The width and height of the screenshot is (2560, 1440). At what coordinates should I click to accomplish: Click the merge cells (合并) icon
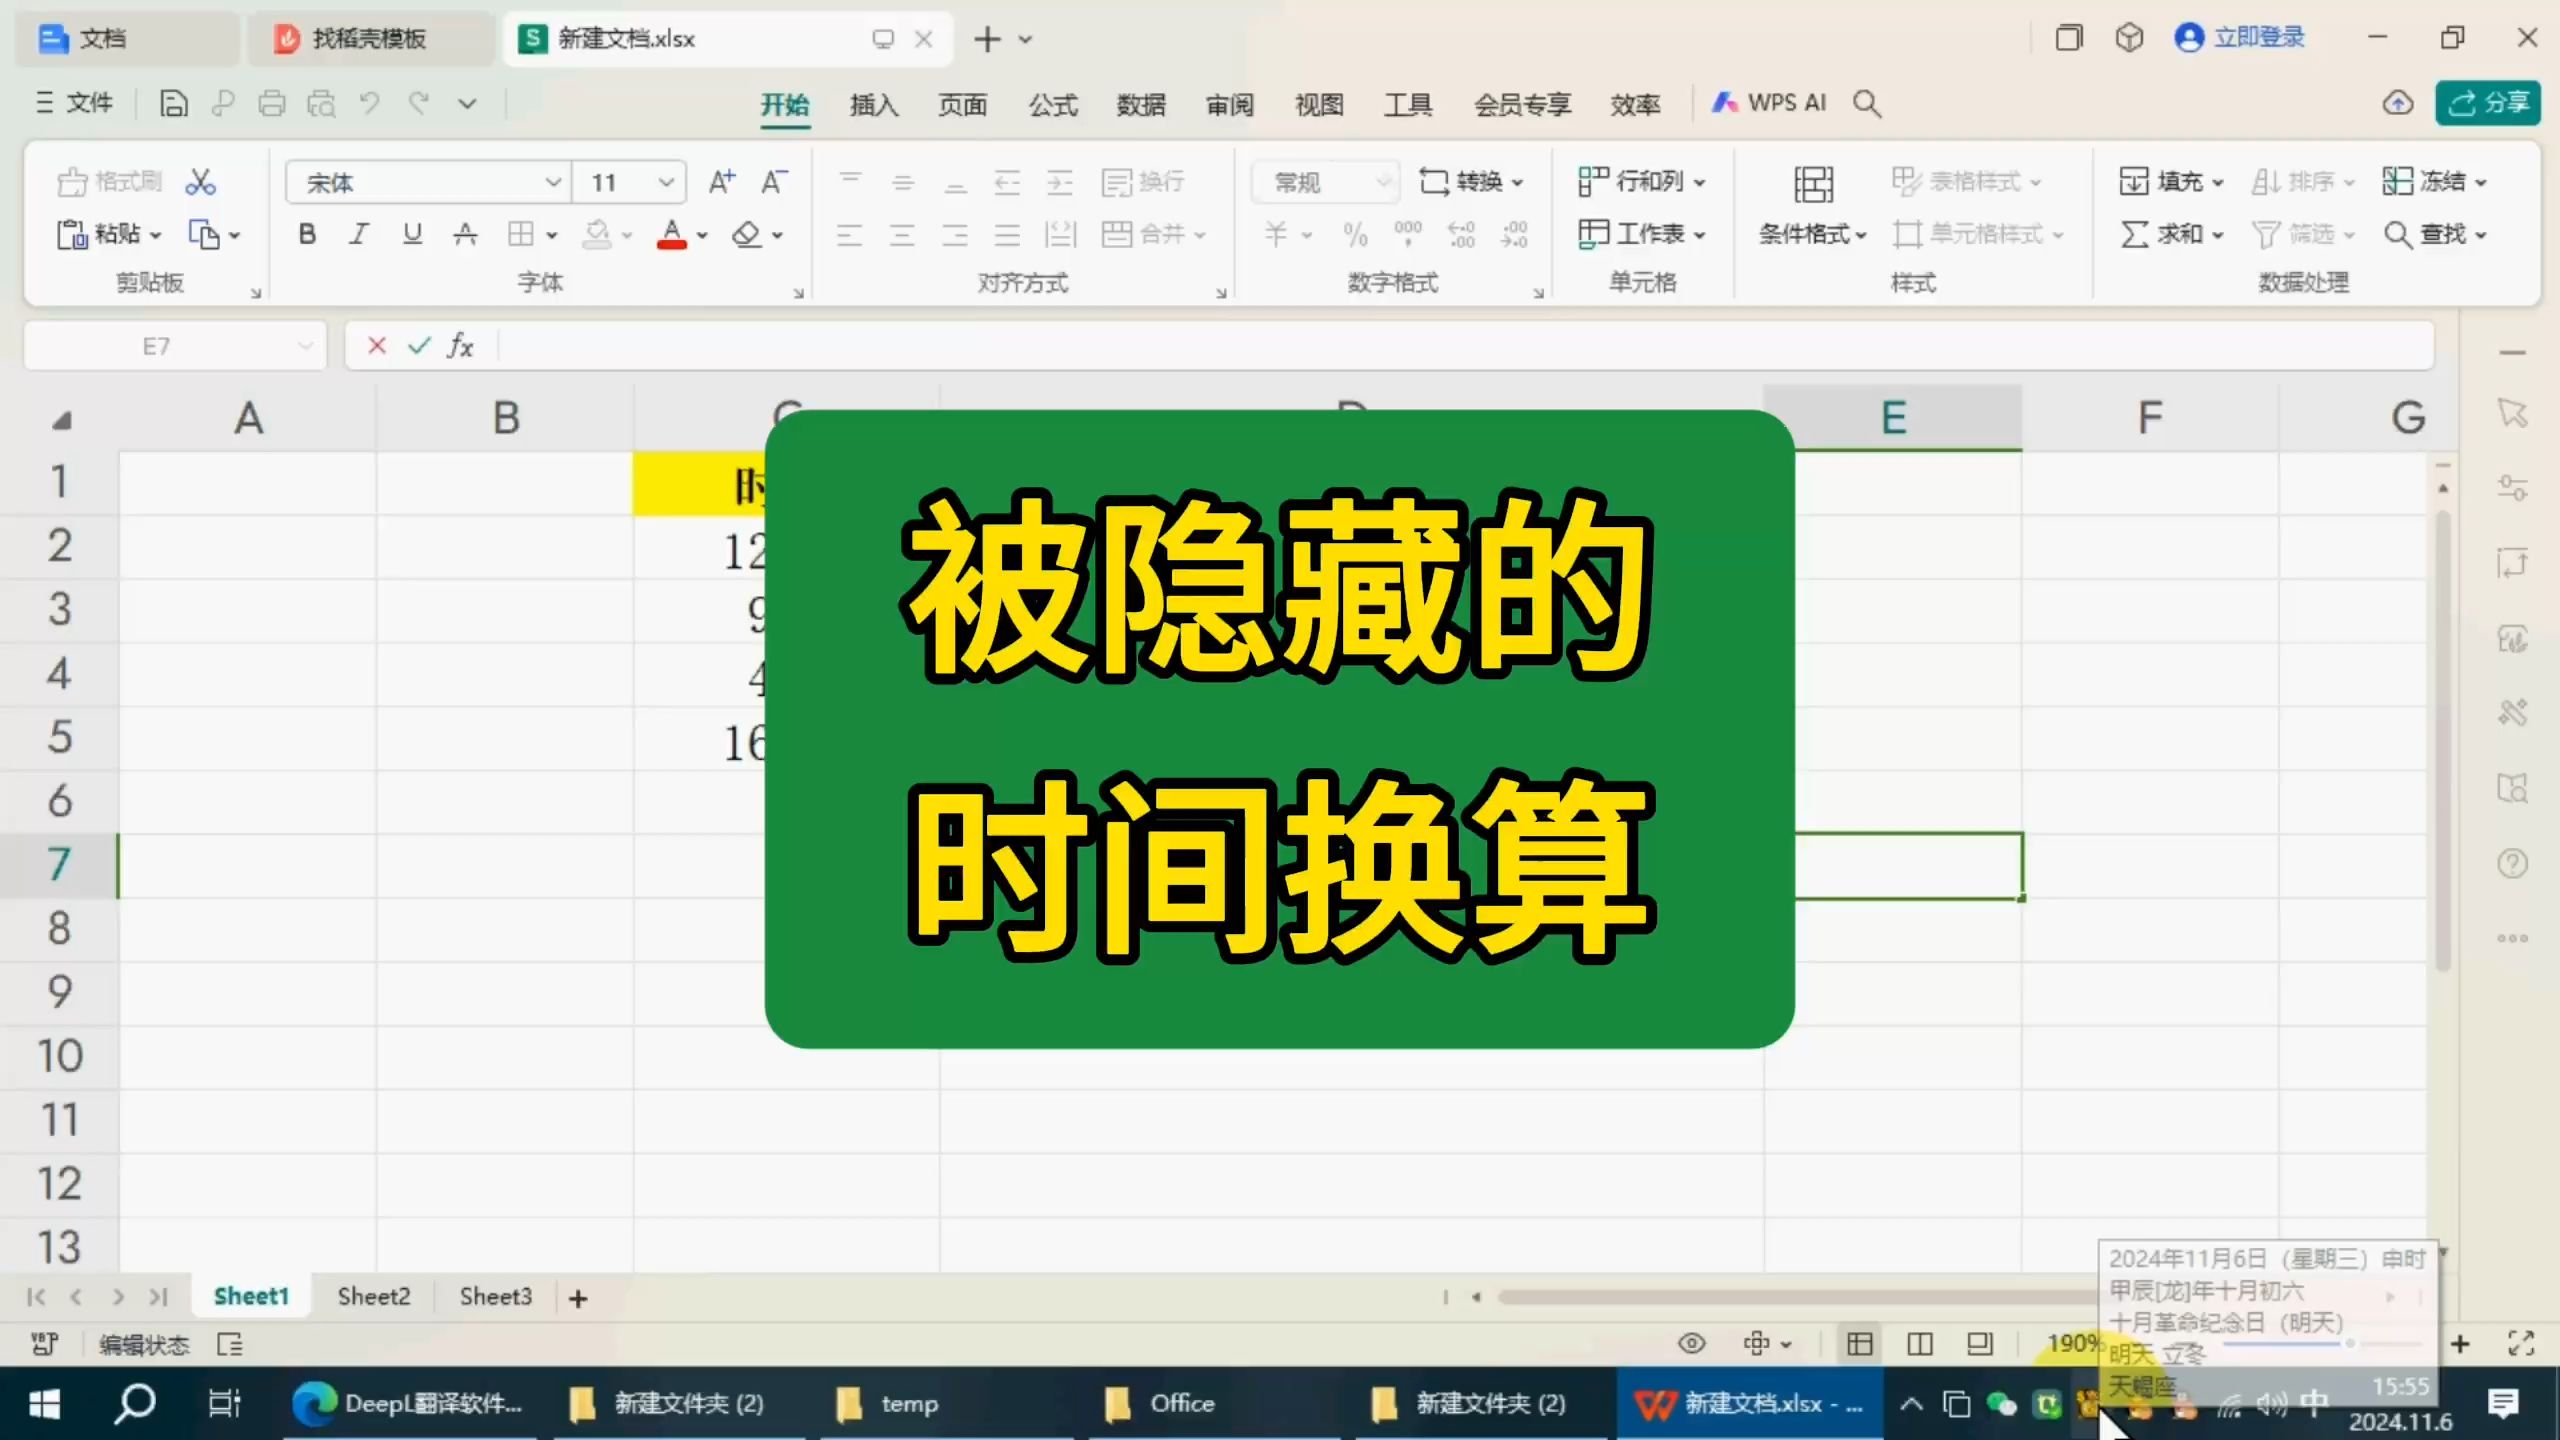pos(1150,234)
